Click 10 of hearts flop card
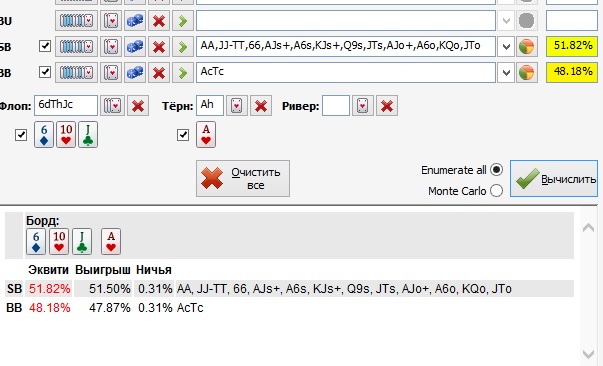This screenshot has width=603, height=366. click(x=66, y=135)
